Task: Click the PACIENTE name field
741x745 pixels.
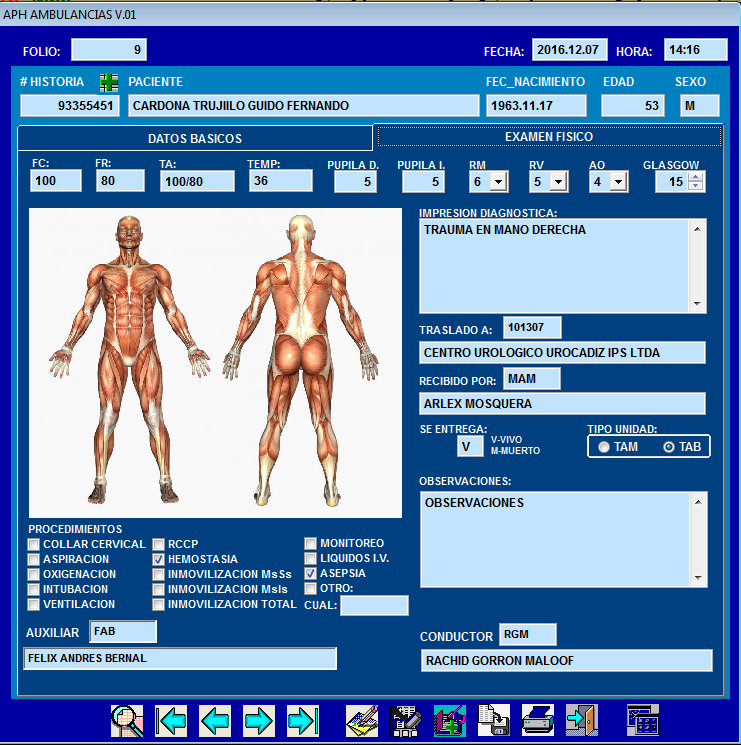Action: point(304,105)
